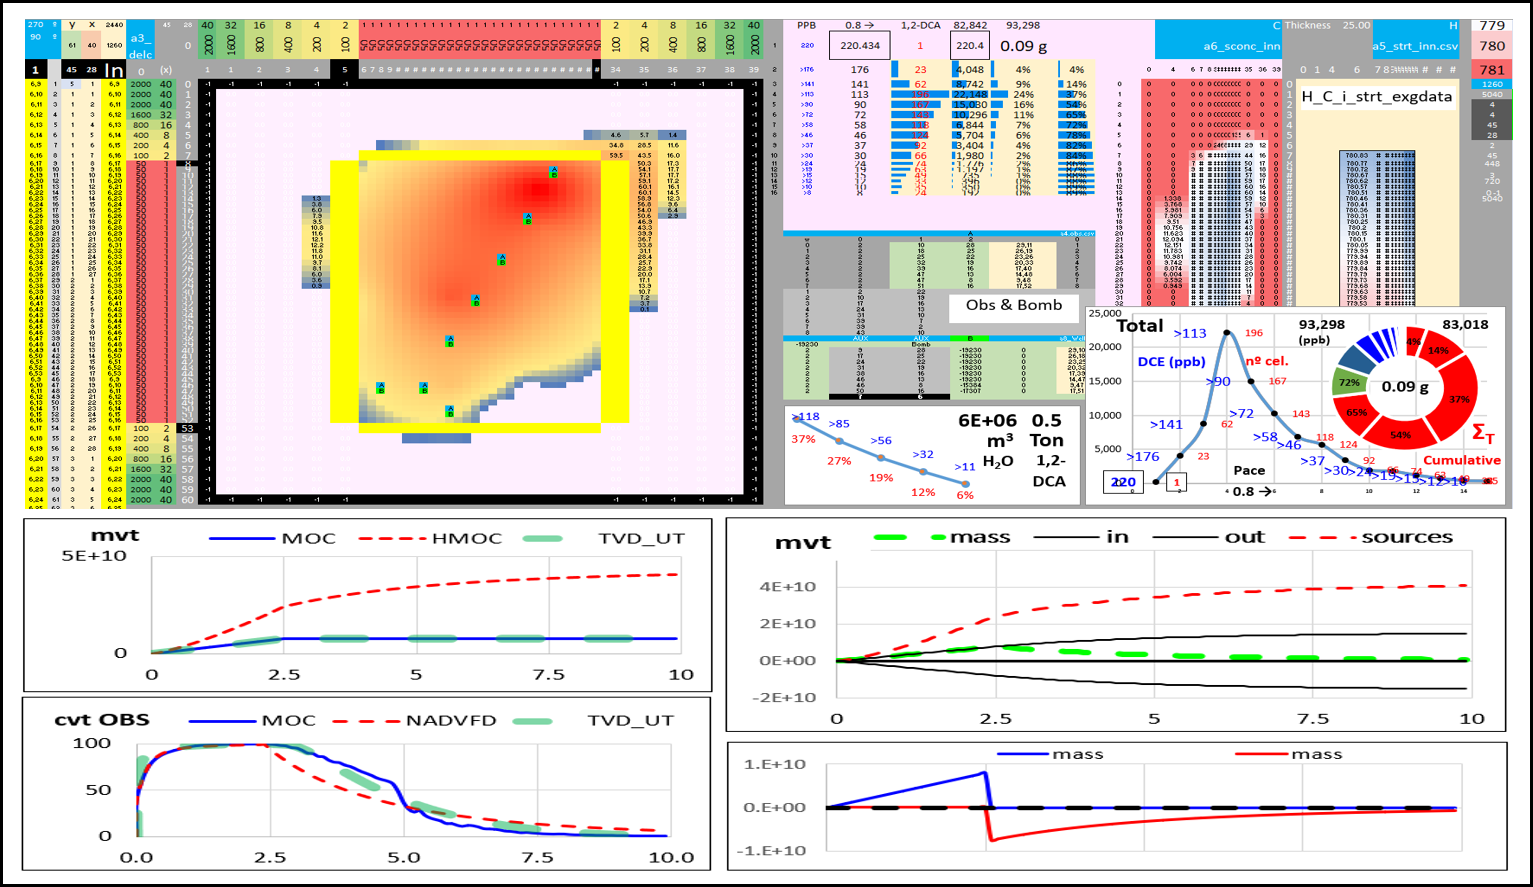Click the red 65% donut segment
Screen dimensions: 1533x887
tap(1357, 412)
